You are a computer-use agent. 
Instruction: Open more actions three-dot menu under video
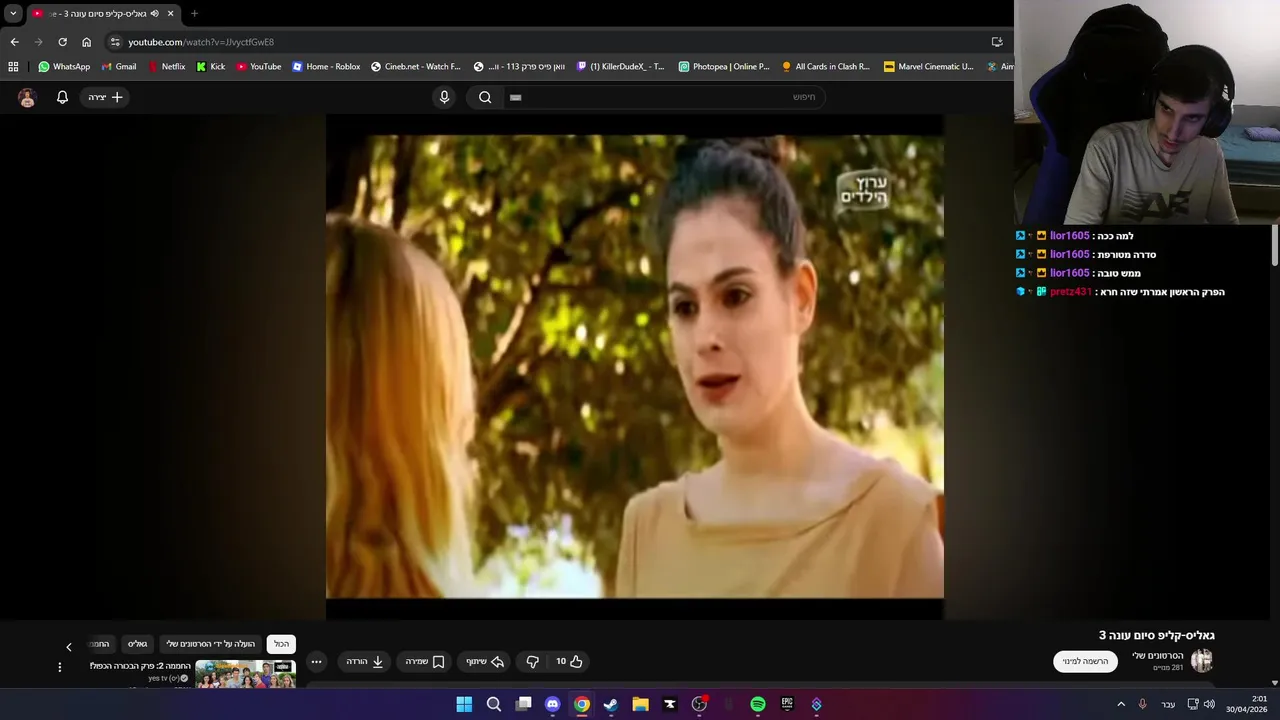click(316, 661)
